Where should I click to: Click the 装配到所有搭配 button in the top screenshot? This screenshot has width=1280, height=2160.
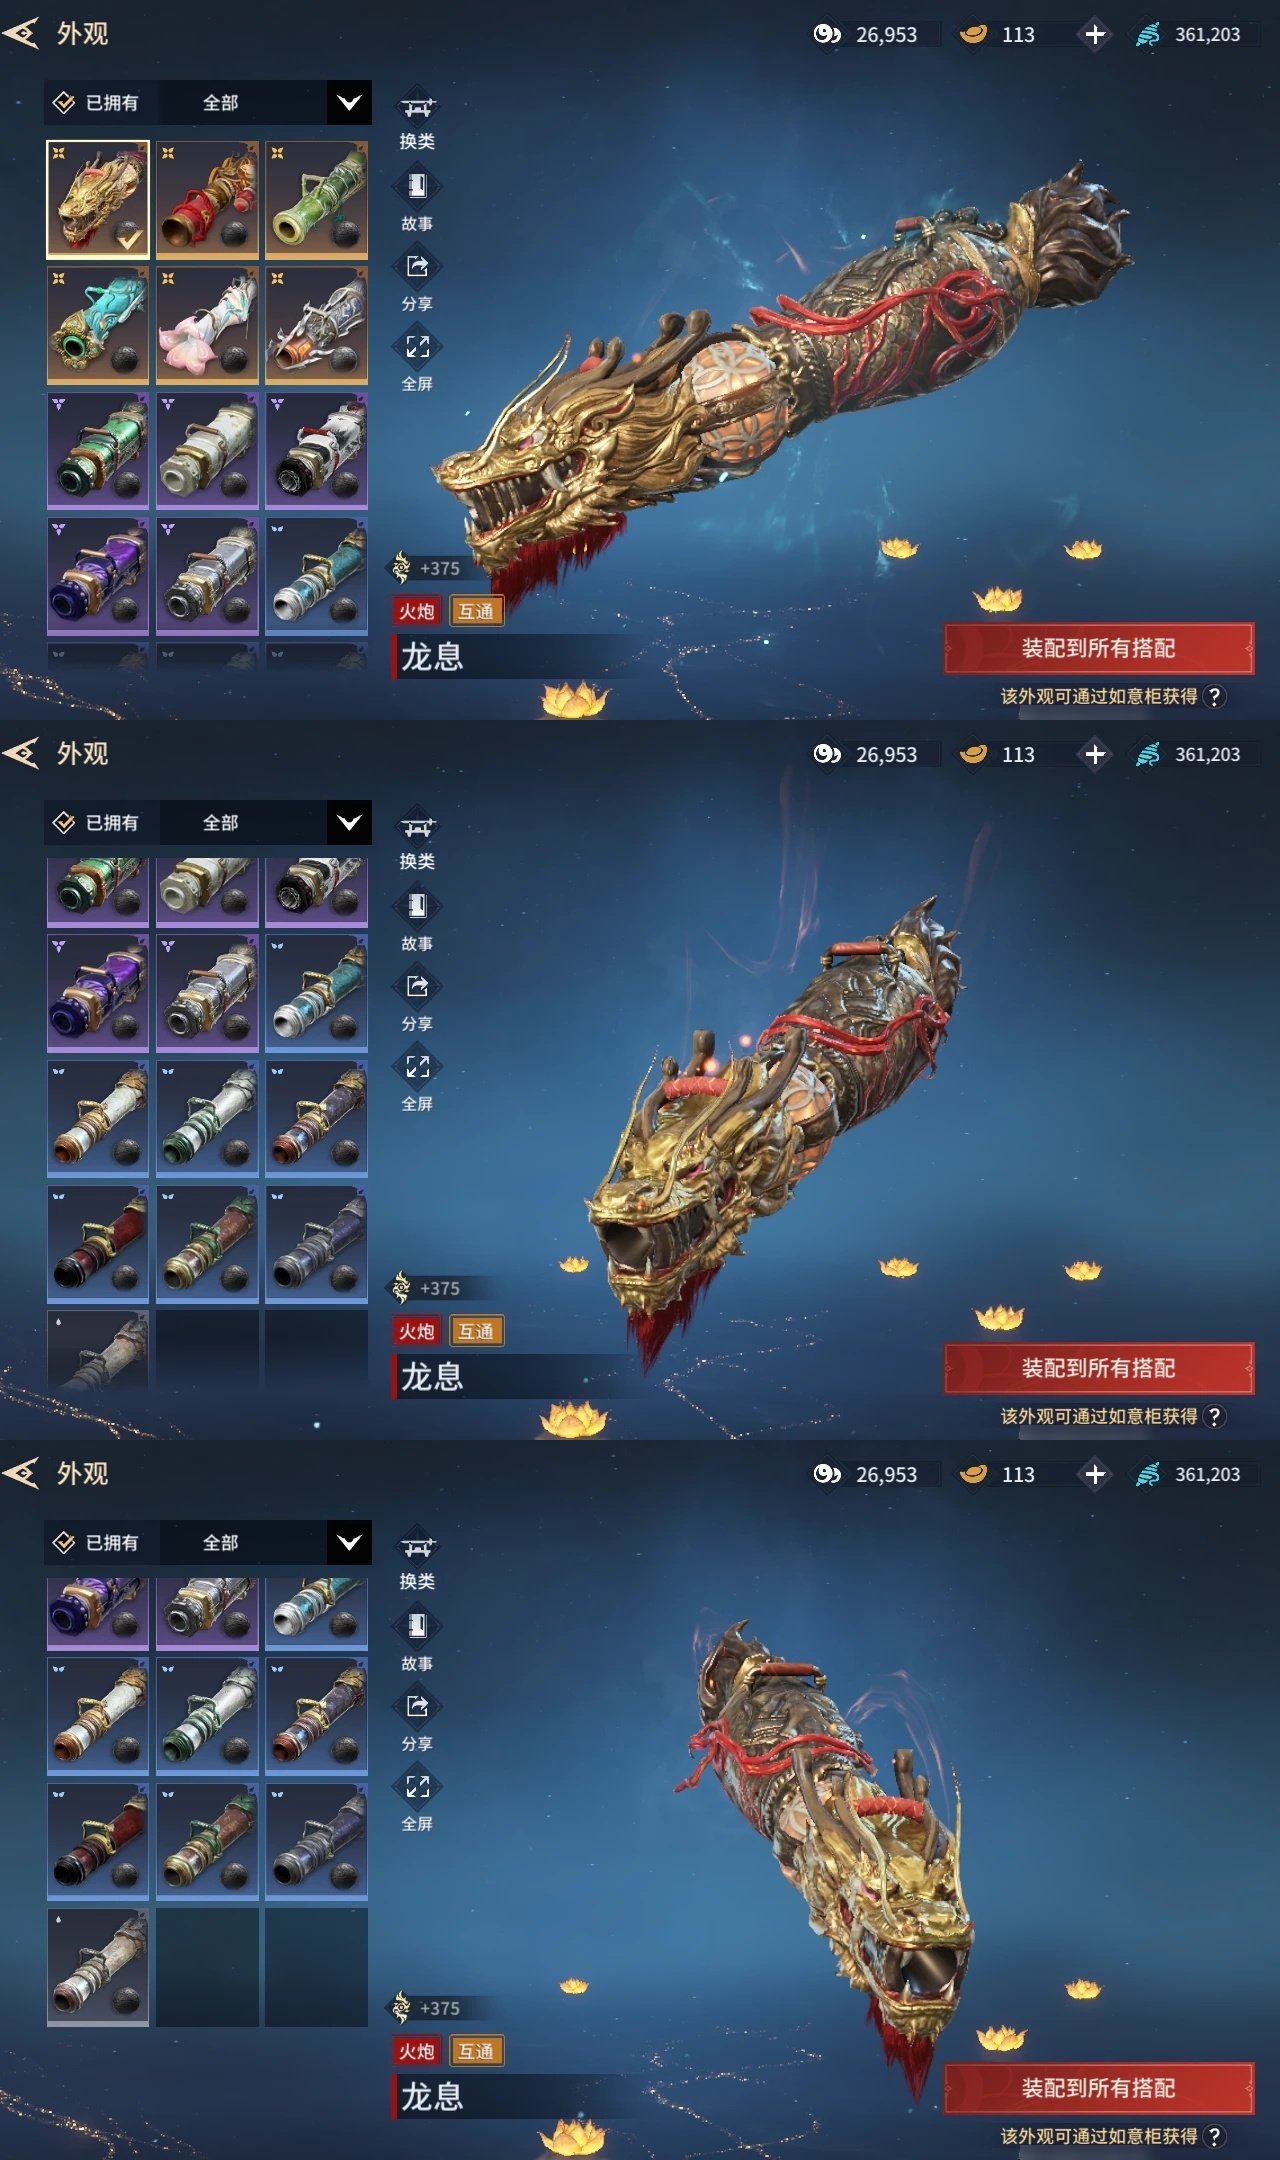coord(1099,648)
